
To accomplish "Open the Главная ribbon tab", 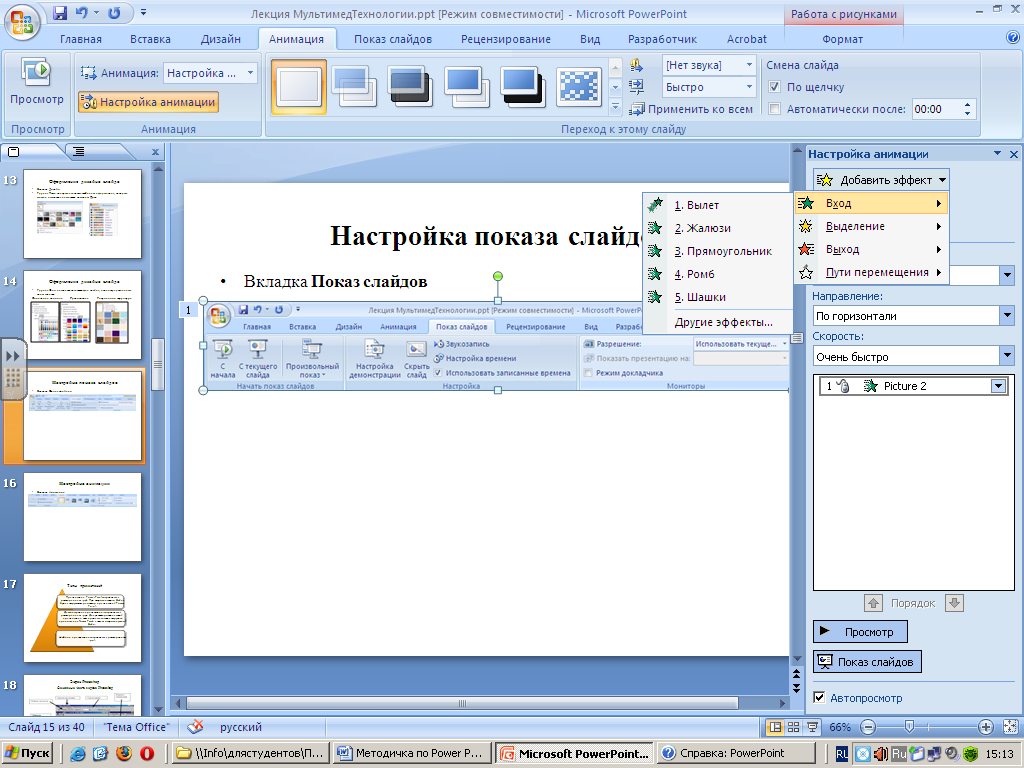I will 81,39.
